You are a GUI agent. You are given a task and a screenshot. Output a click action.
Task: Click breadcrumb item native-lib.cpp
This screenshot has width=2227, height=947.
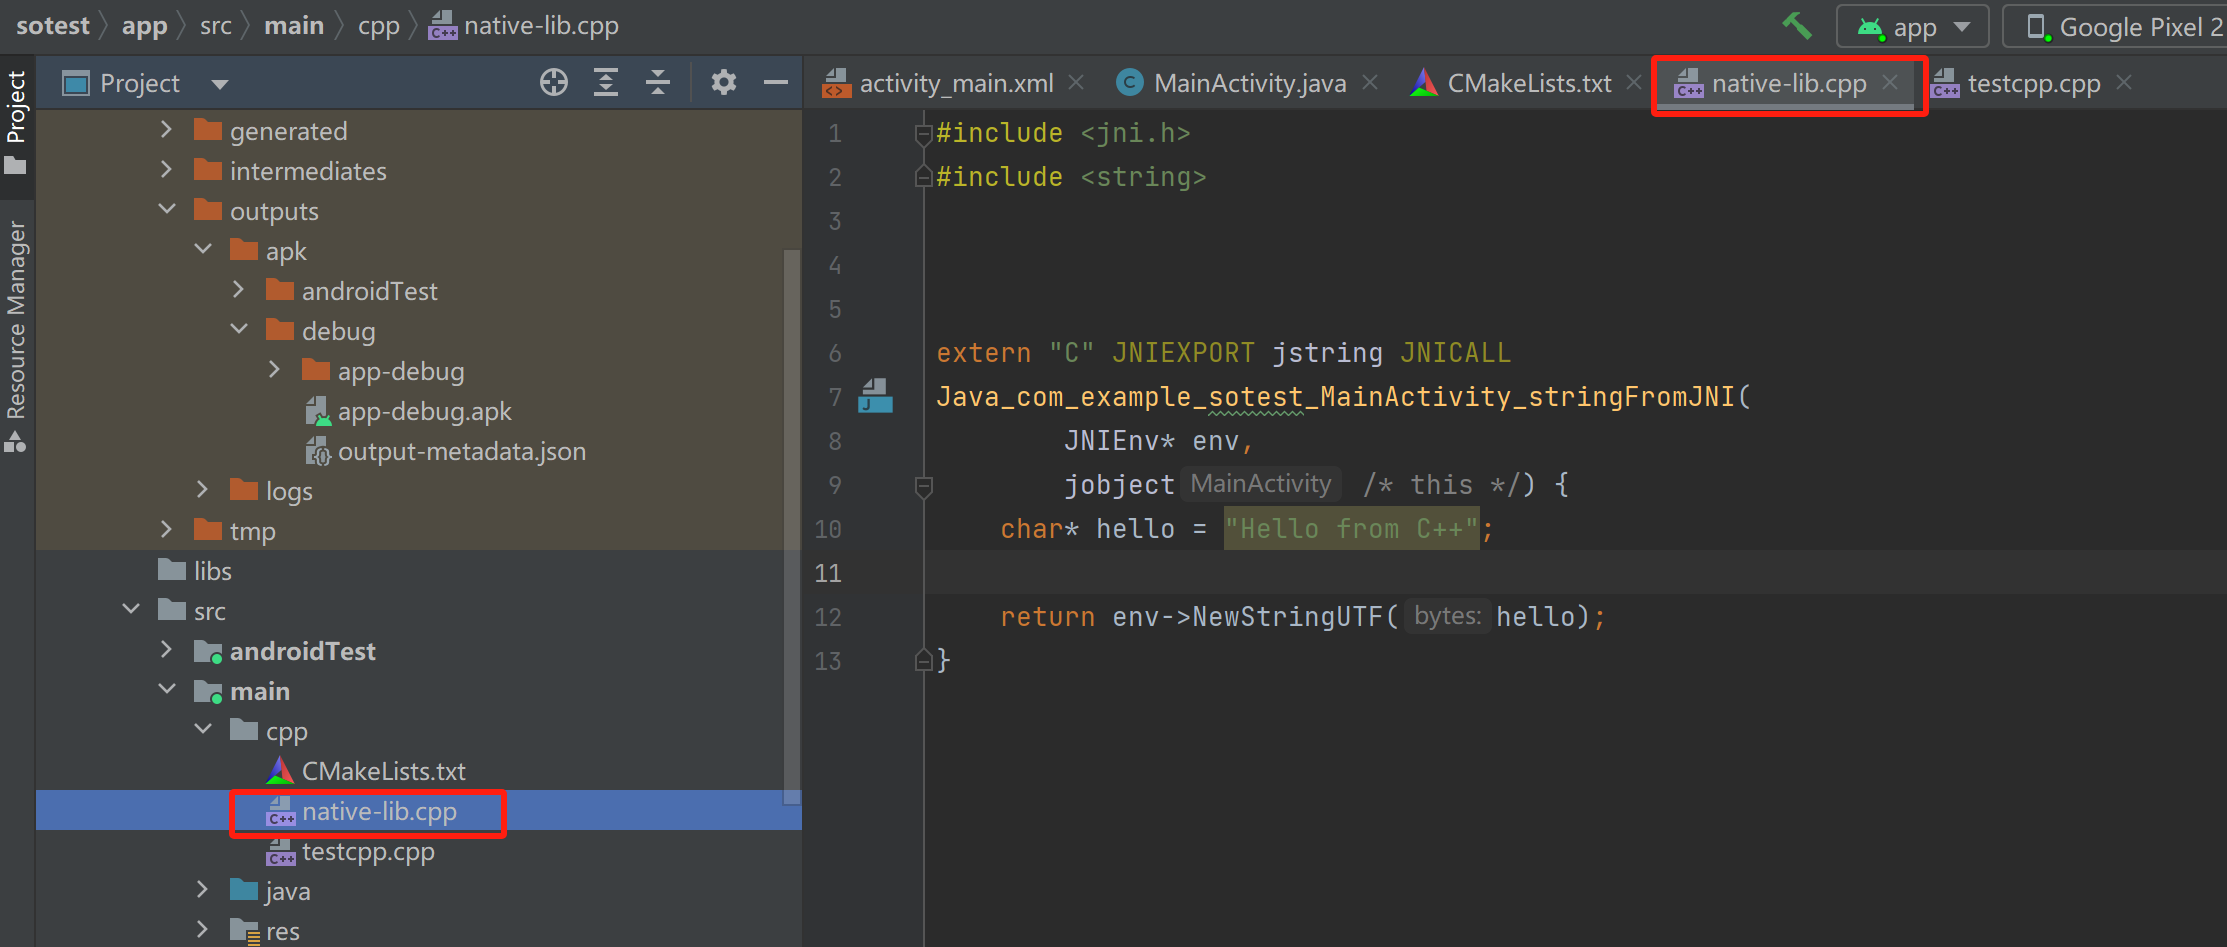(x=524, y=25)
